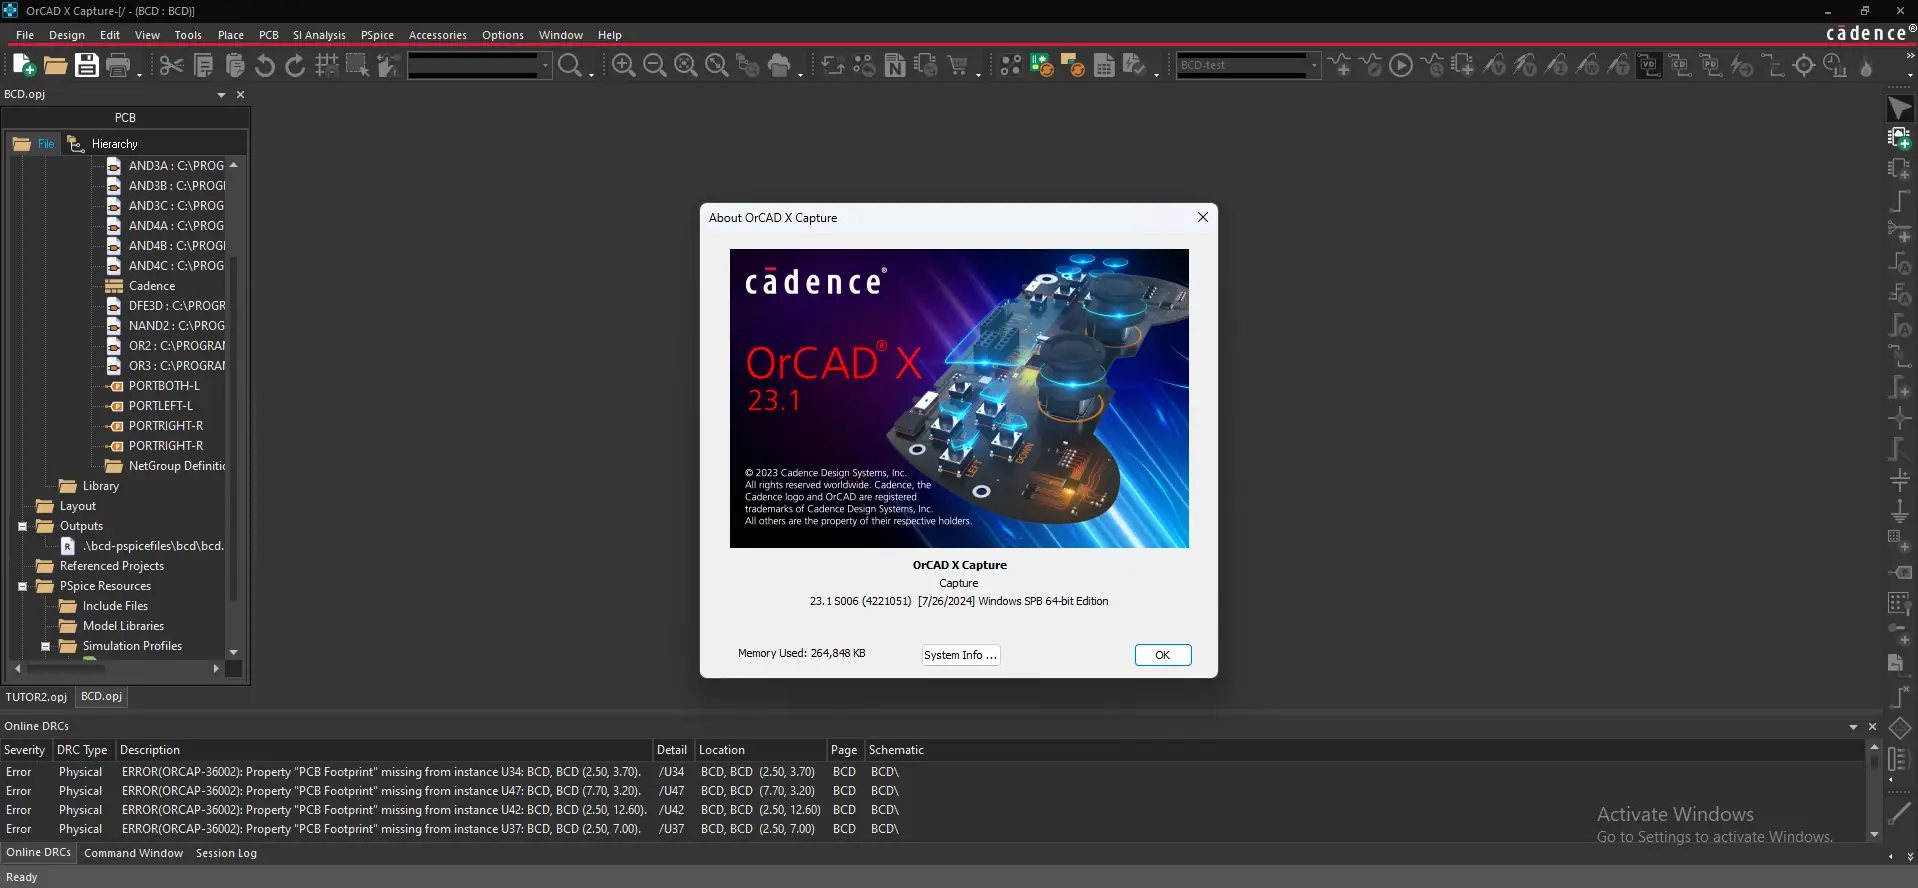Viewport: 1918px width, 888px height.
Task: Run PSpice simulation play button
Action: click(1401, 66)
